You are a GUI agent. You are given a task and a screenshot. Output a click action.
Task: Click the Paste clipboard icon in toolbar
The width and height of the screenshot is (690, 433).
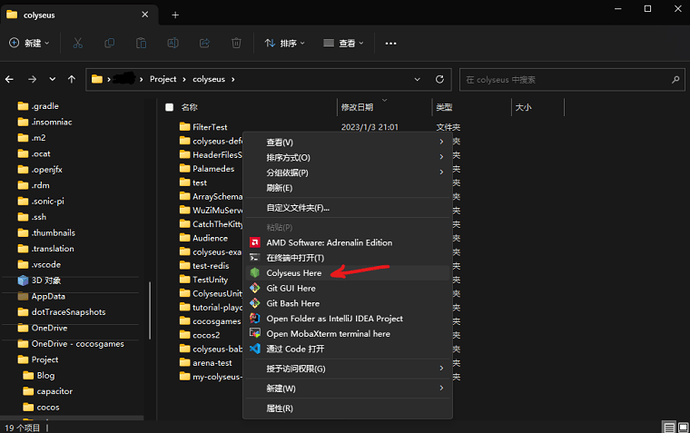(x=141, y=43)
